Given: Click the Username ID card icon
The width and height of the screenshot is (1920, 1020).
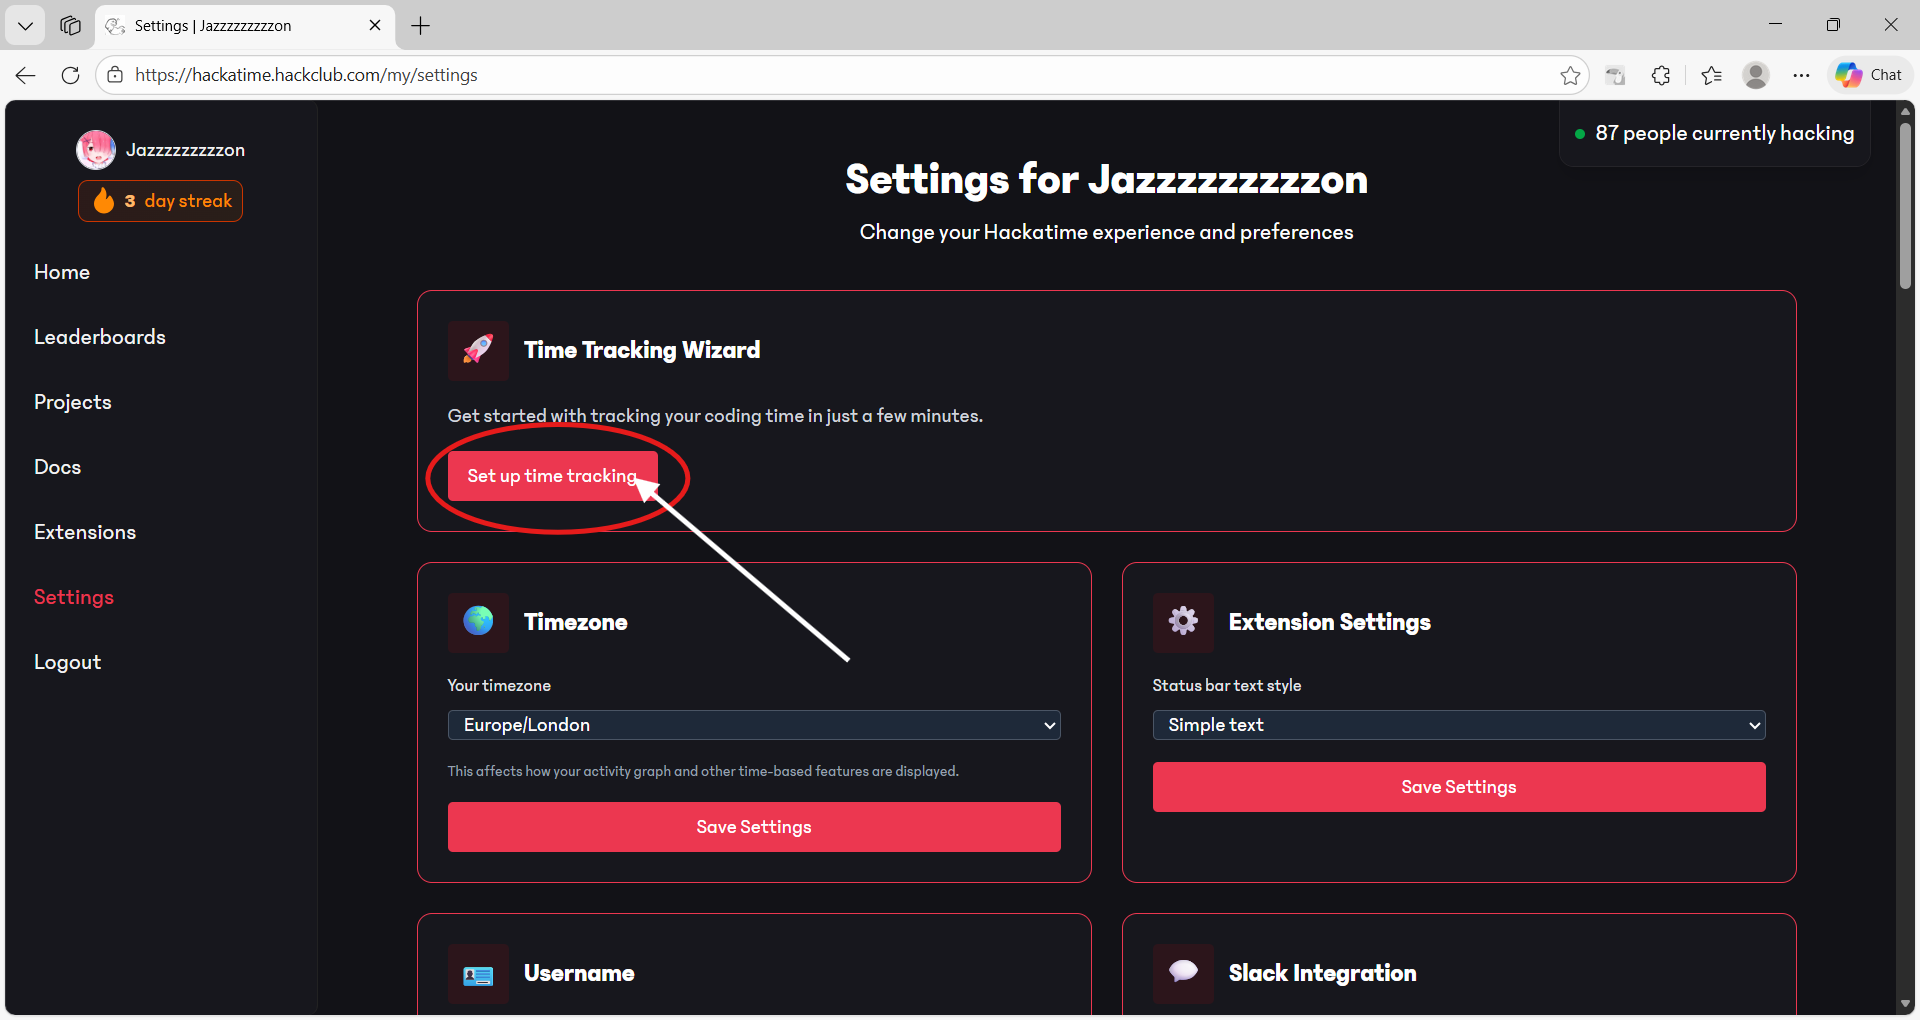Looking at the screenshot, I should tap(478, 974).
